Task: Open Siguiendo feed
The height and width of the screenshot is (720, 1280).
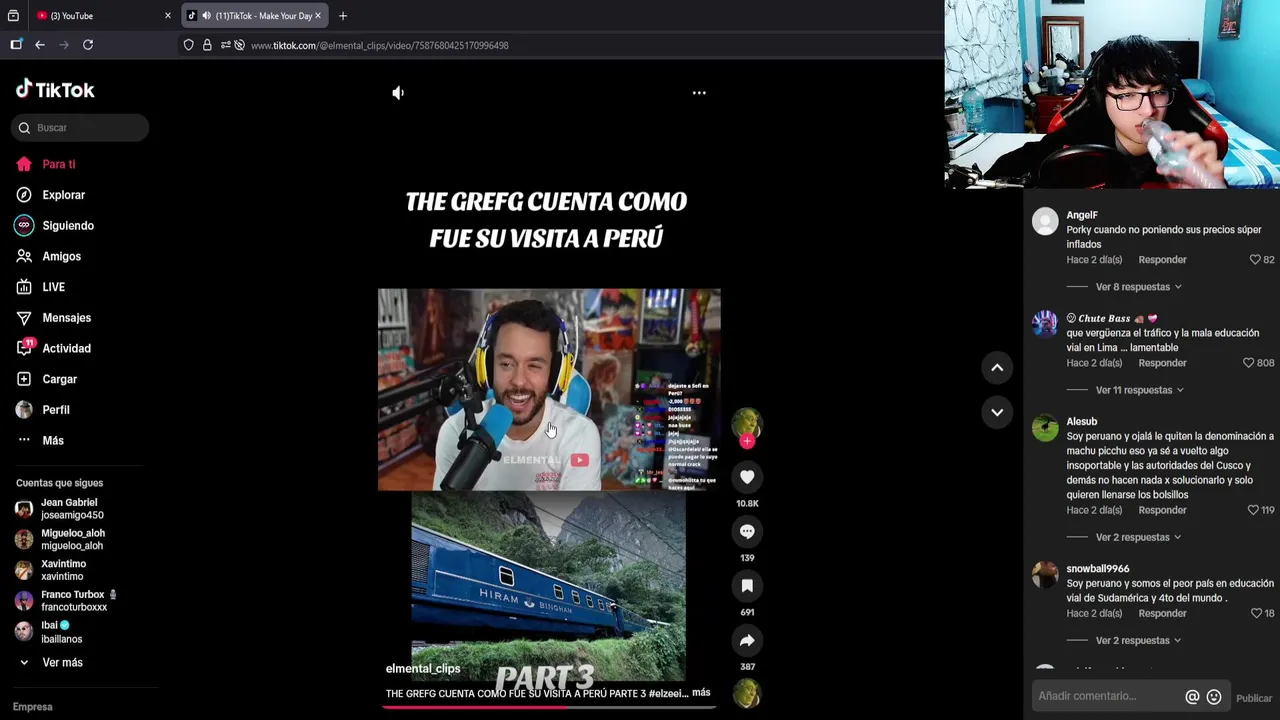Action: coord(55,226)
